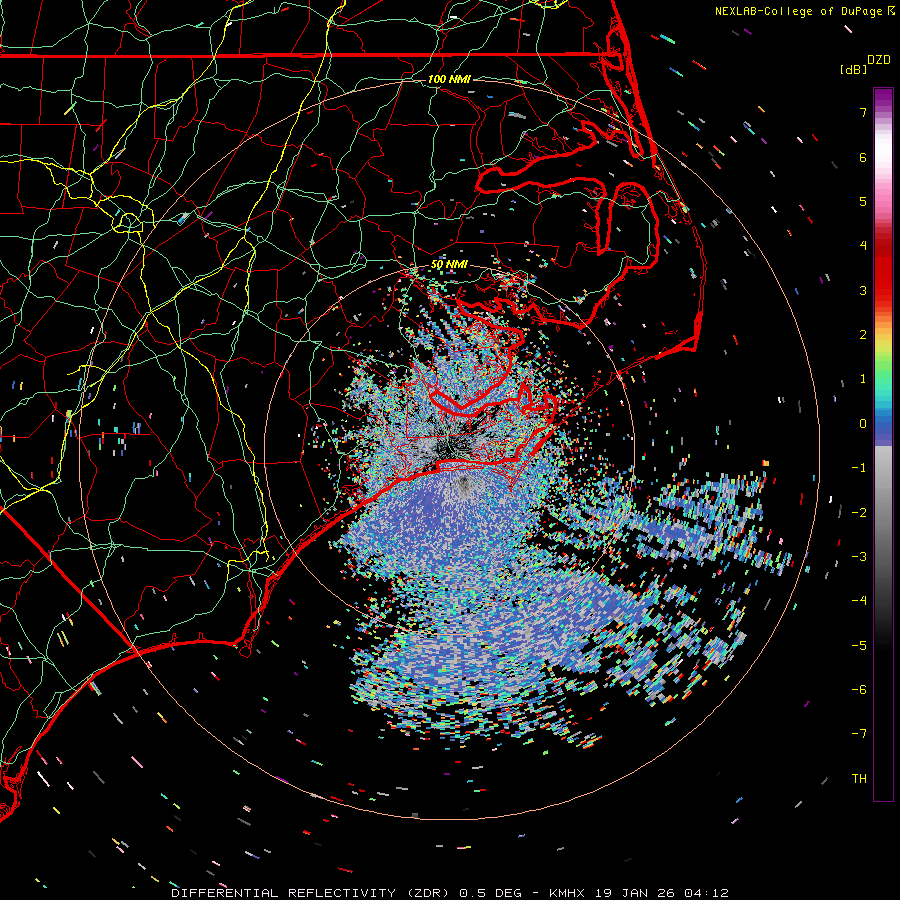900x900 pixels.
Task: Click the KMHX station identifier
Action: (567, 893)
